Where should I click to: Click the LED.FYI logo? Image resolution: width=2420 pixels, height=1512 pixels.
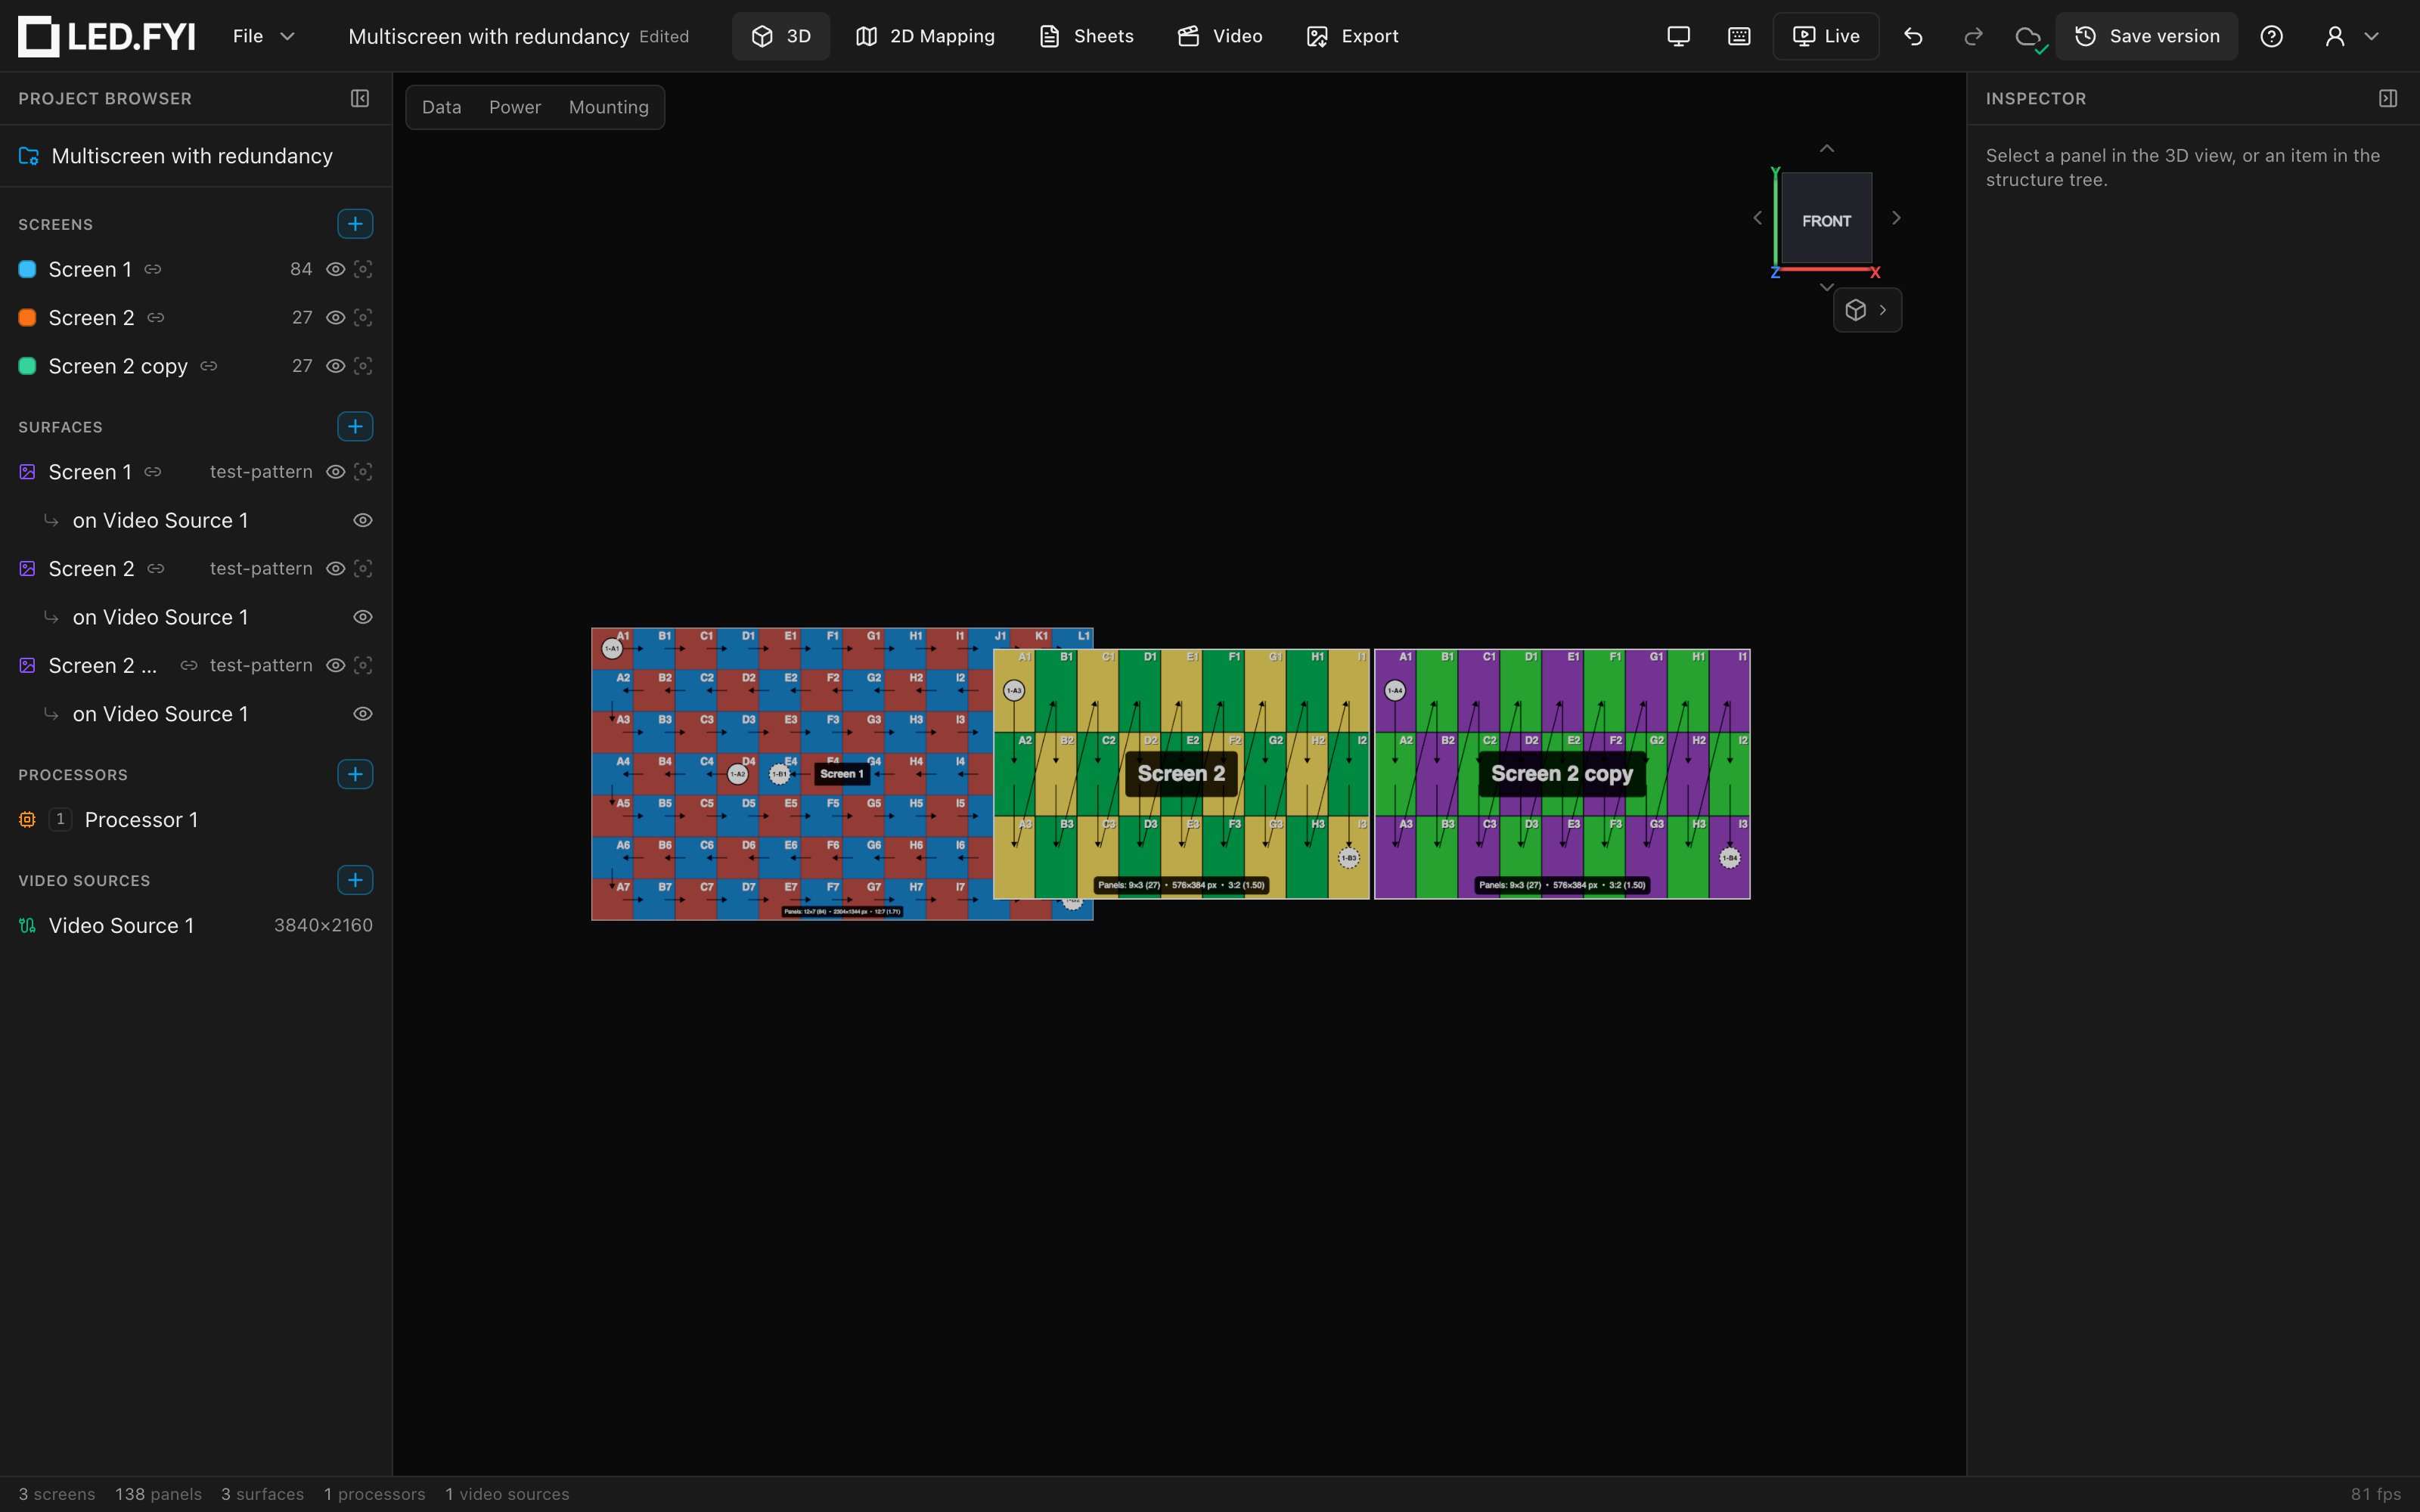107,36
